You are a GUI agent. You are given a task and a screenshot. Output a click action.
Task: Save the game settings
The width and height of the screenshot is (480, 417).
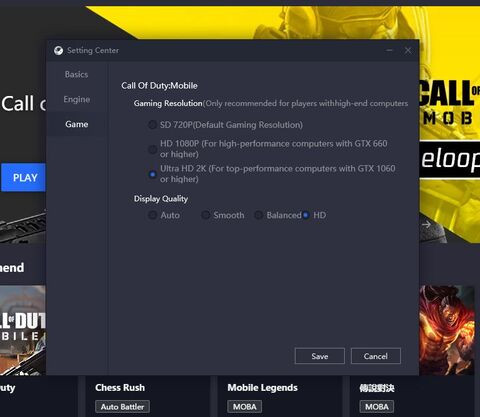[x=320, y=356]
